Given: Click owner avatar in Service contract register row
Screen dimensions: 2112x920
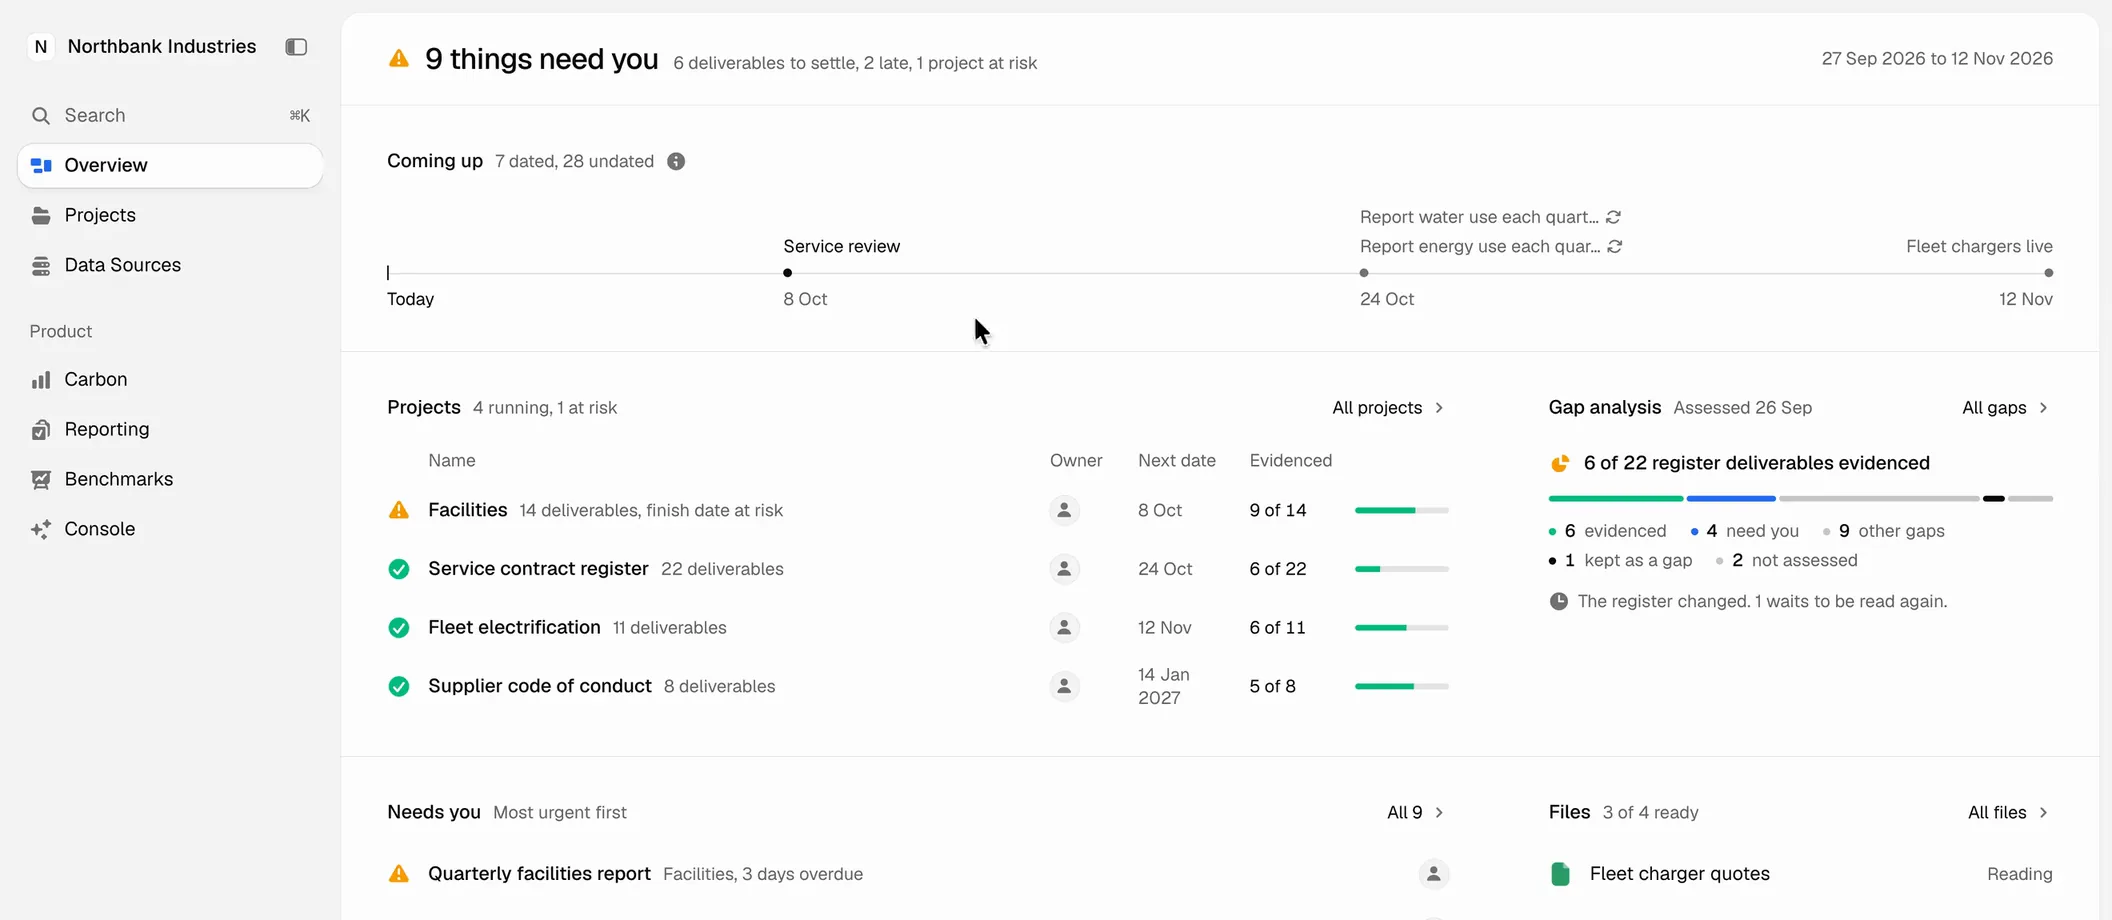Looking at the screenshot, I should coord(1064,569).
